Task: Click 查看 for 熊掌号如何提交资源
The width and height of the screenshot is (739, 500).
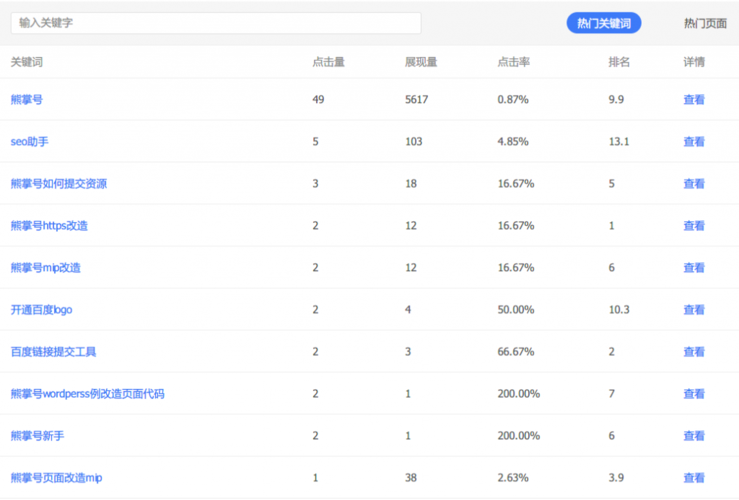Action: [x=694, y=183]
